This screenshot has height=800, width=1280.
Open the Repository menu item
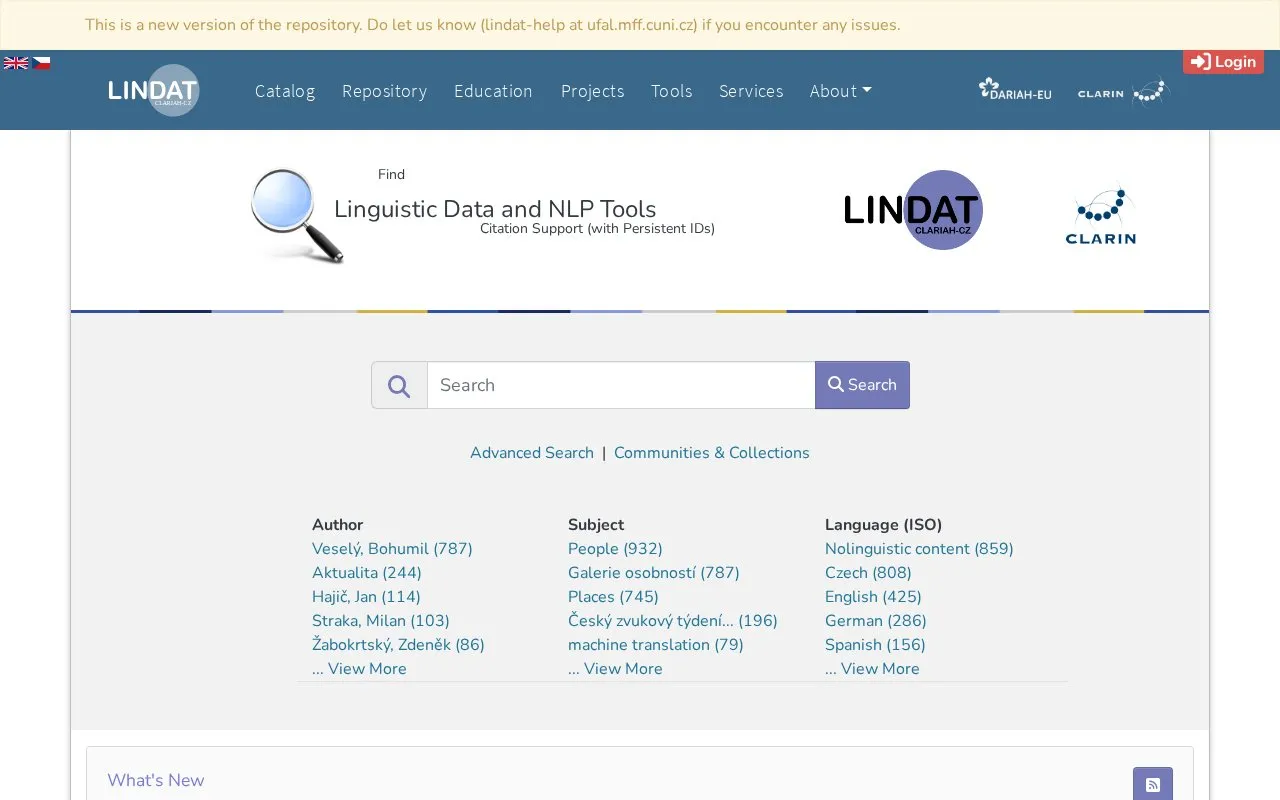[x=384, y=91]
